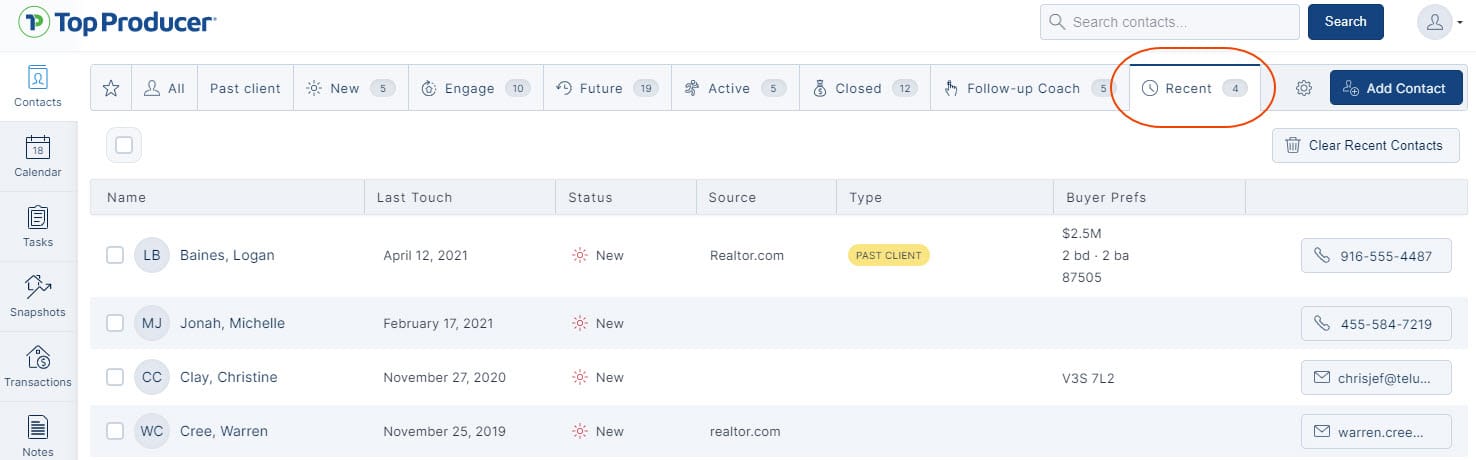Open Notes in the sidebar

pyautogui.click(x=38, y=436)
